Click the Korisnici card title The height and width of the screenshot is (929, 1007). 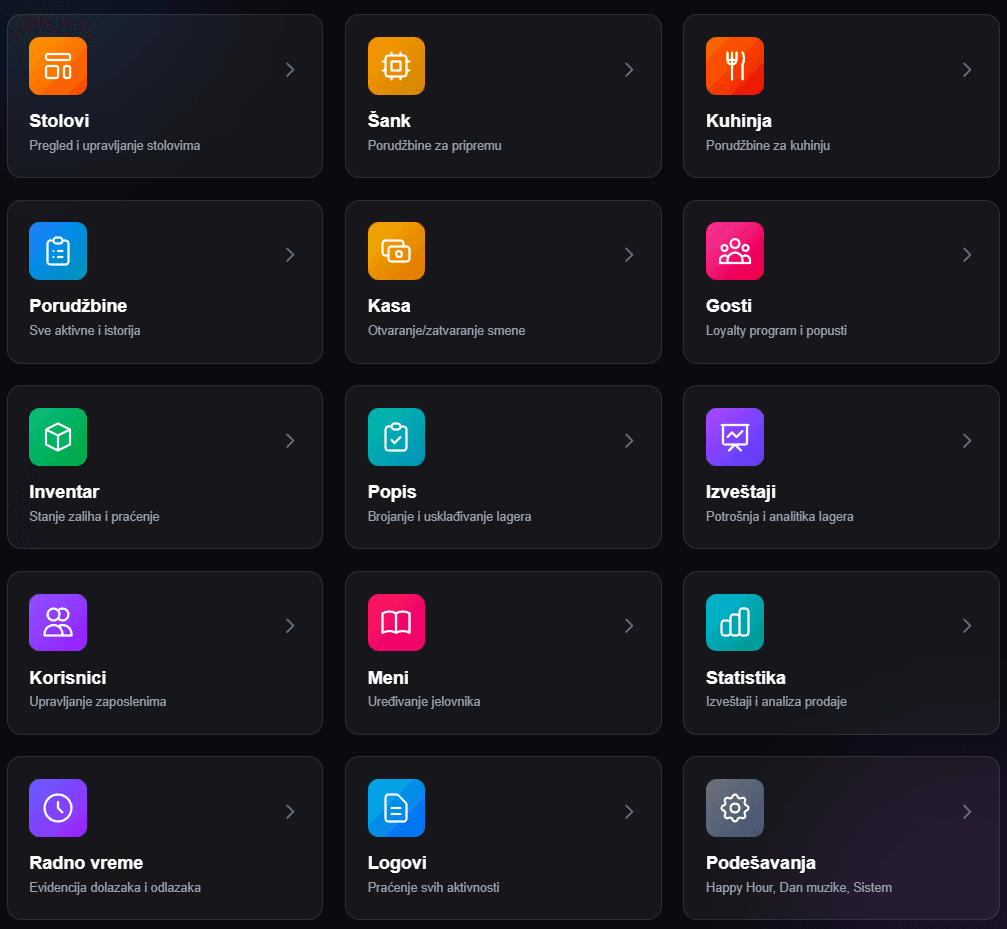[x=67, y=677]
